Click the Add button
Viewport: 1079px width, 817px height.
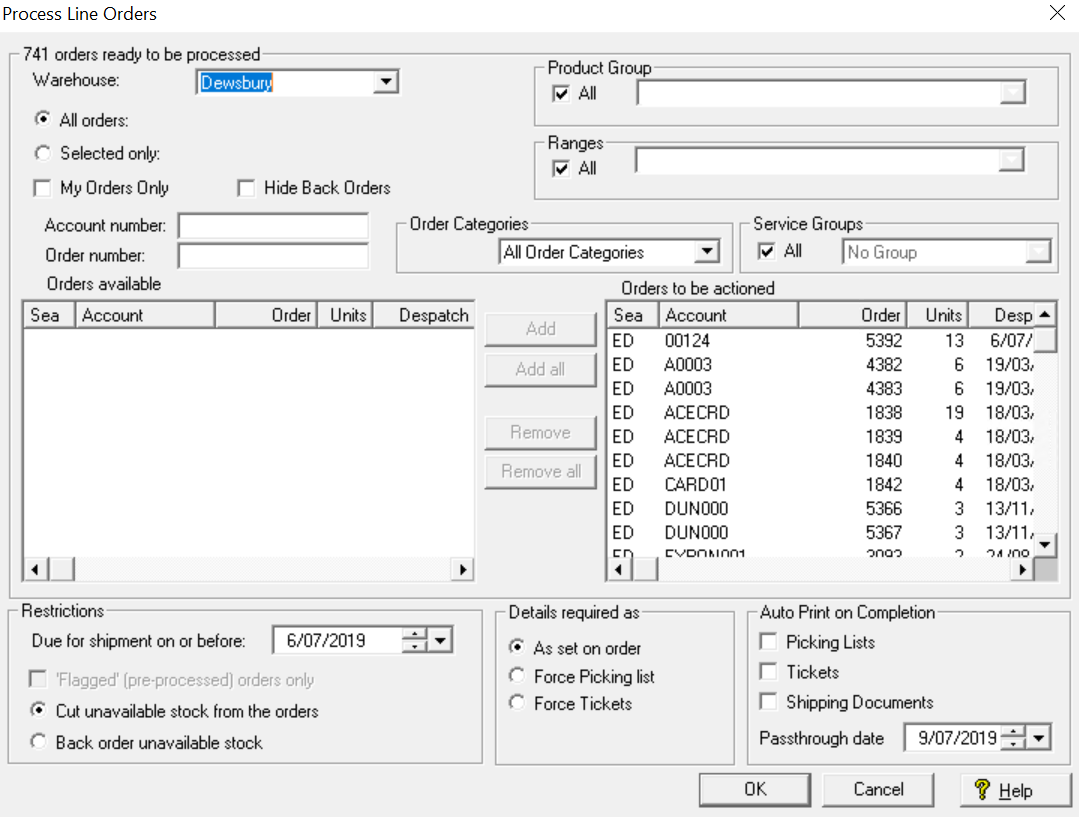pos(540,329)
